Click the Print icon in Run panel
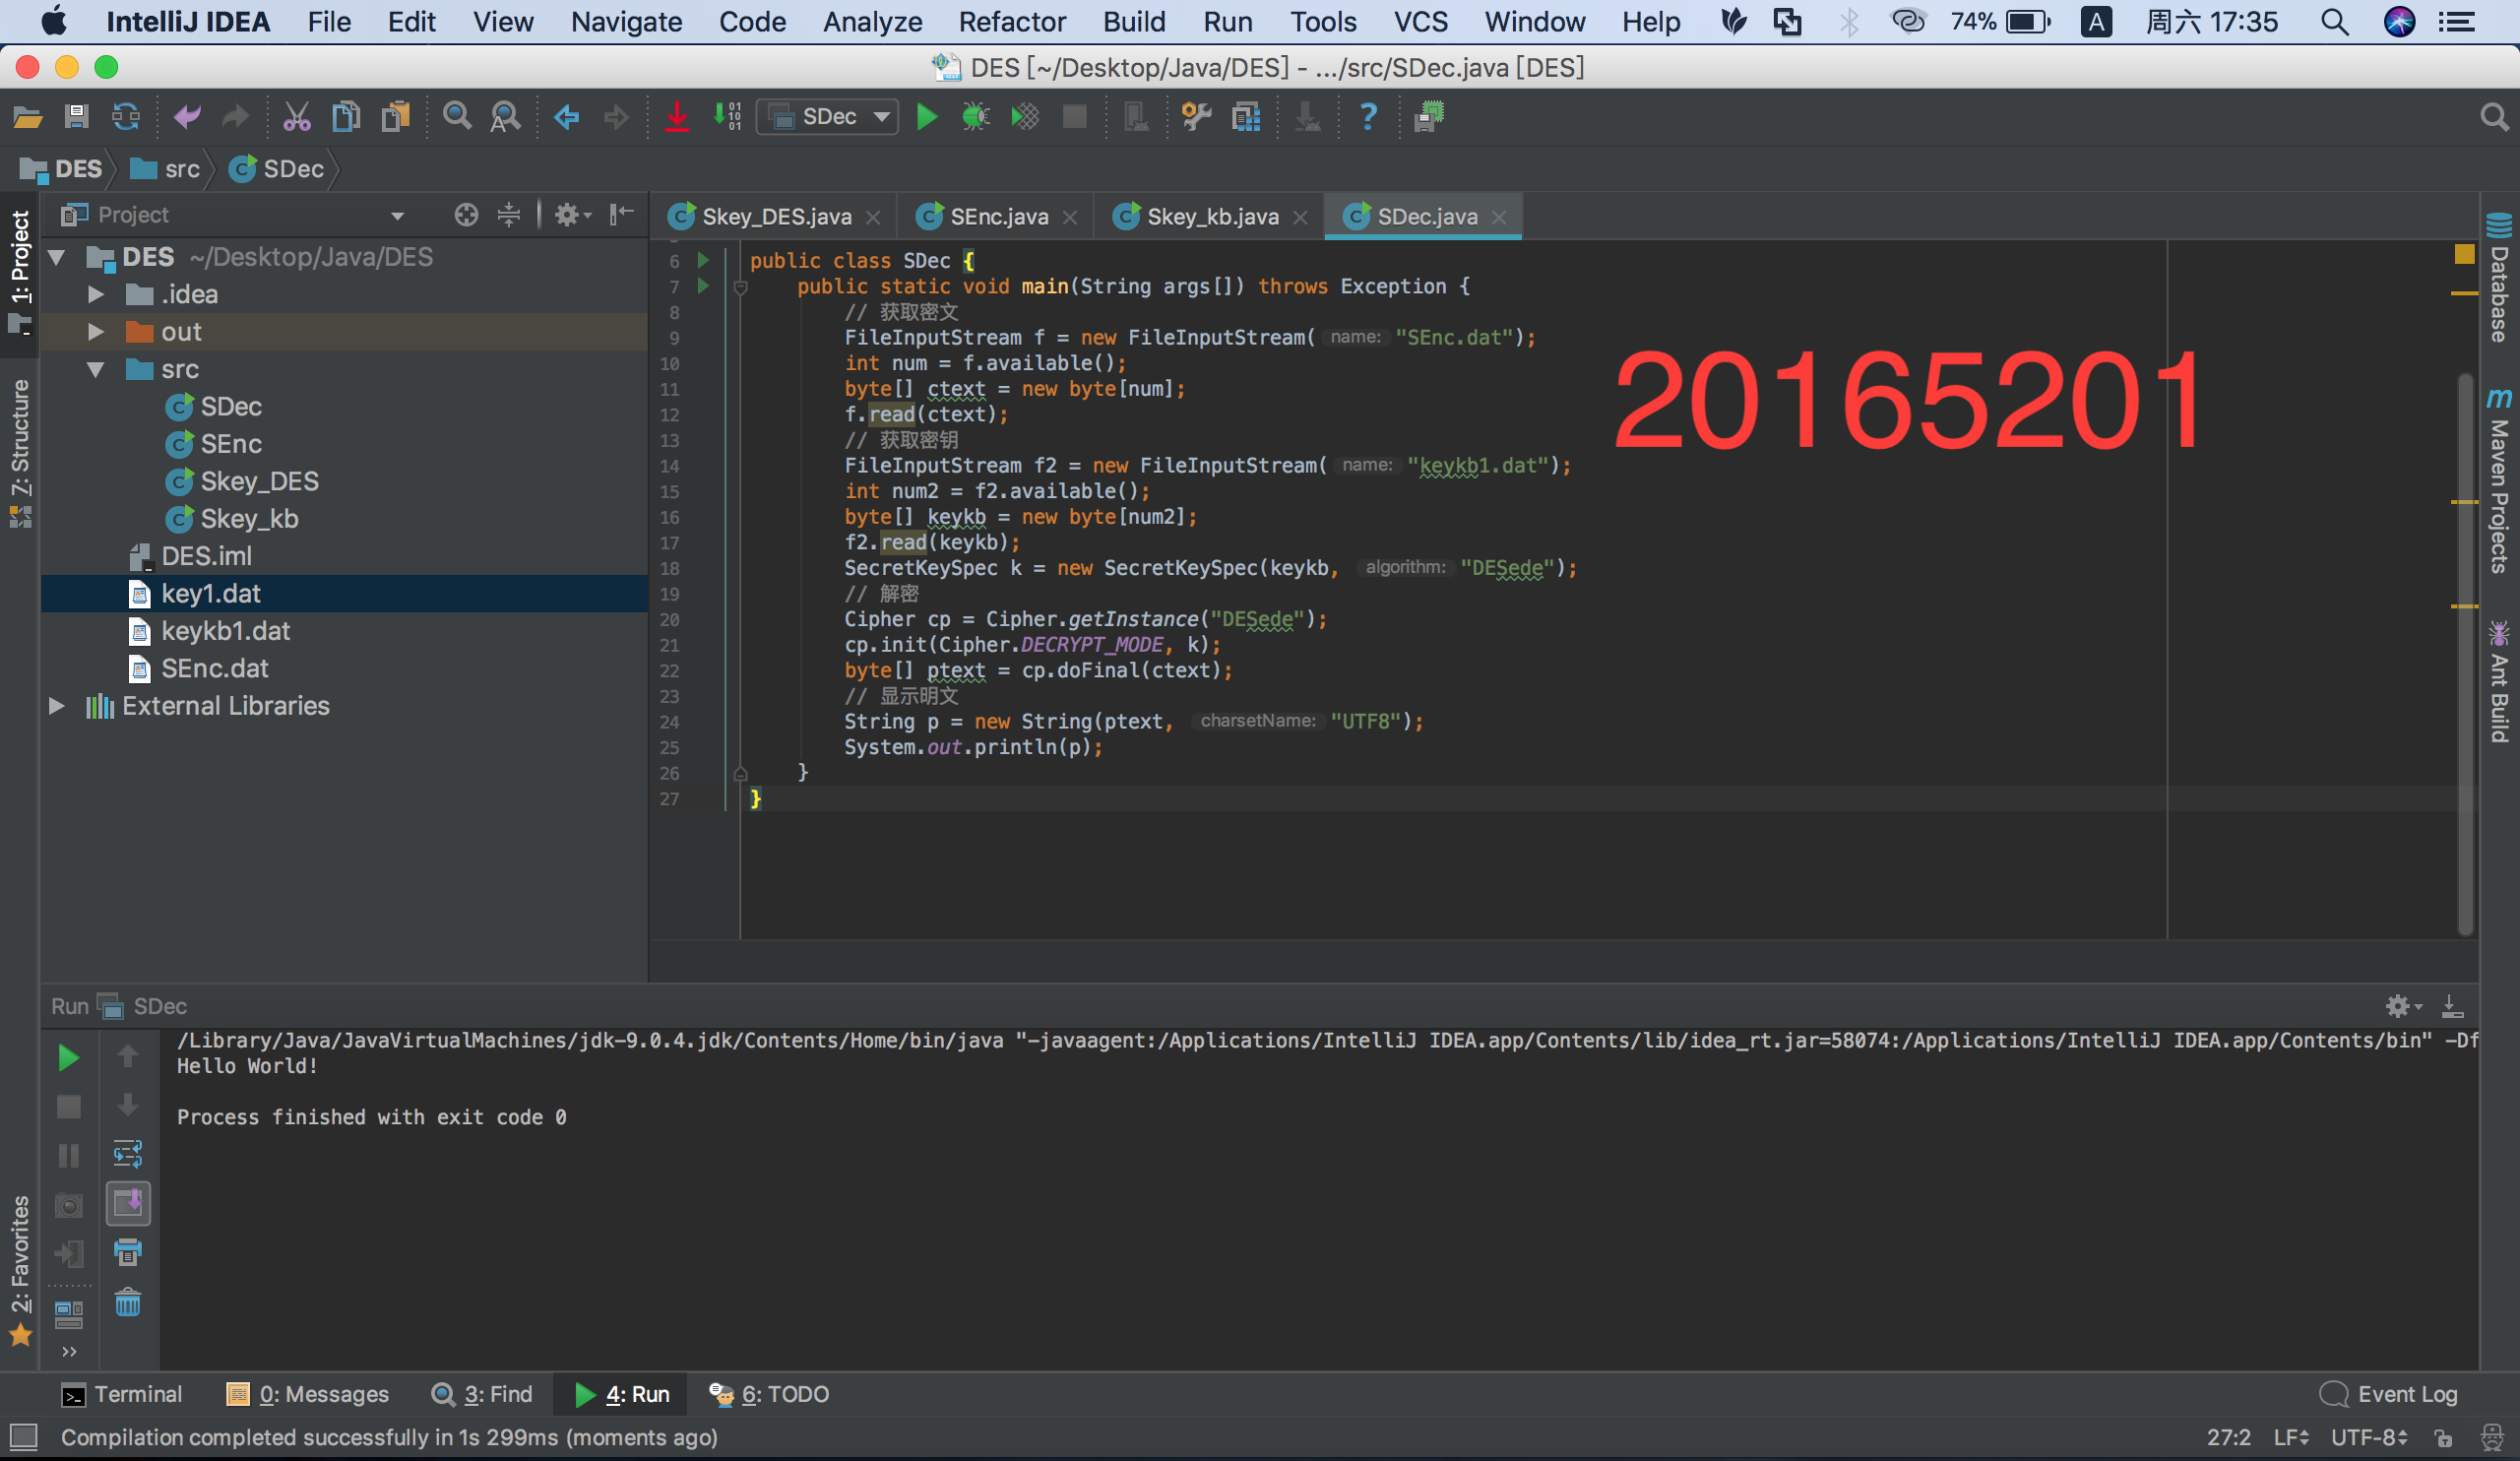This screenshot has width=2520, height=1461. 128,1253
